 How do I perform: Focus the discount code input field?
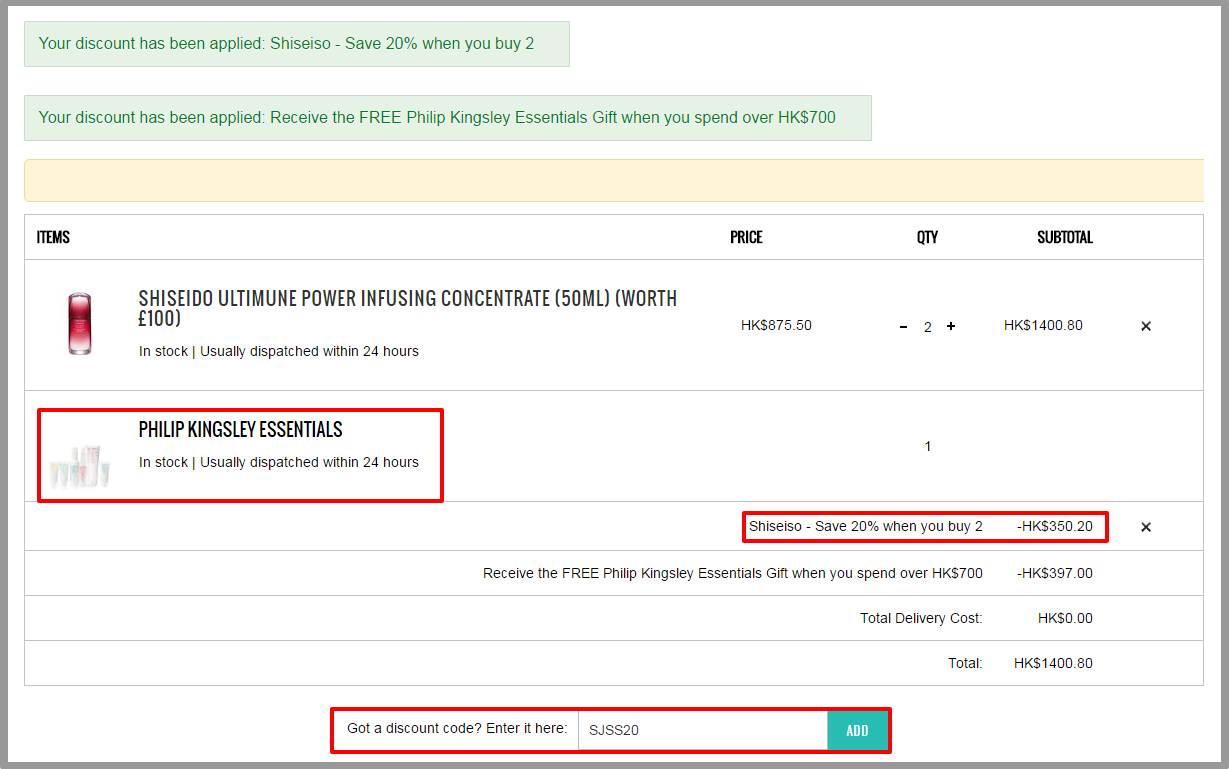pos(703,730)
